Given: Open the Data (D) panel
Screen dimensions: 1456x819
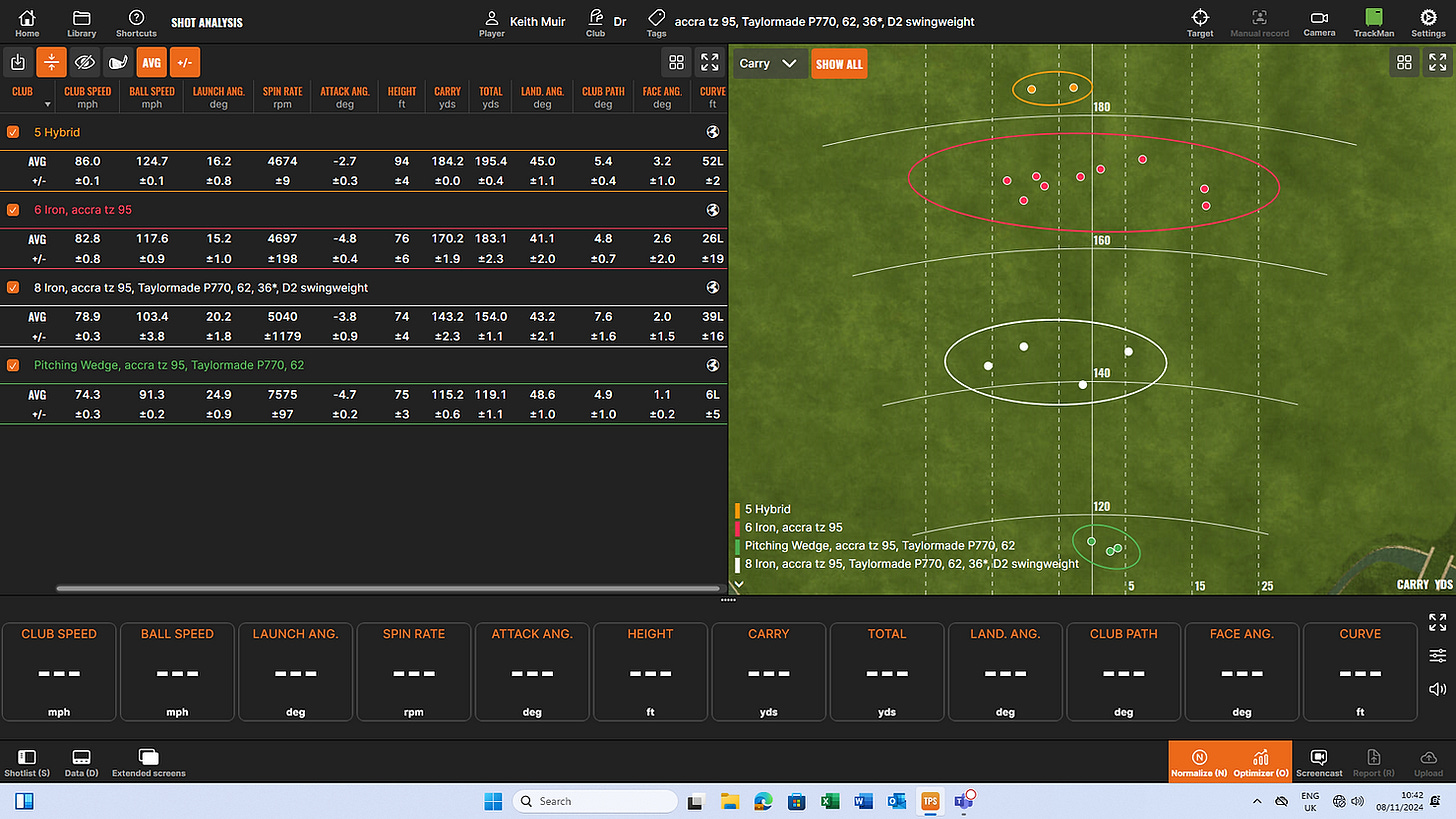Looking at the screenshot, I should tap(82, 763).
